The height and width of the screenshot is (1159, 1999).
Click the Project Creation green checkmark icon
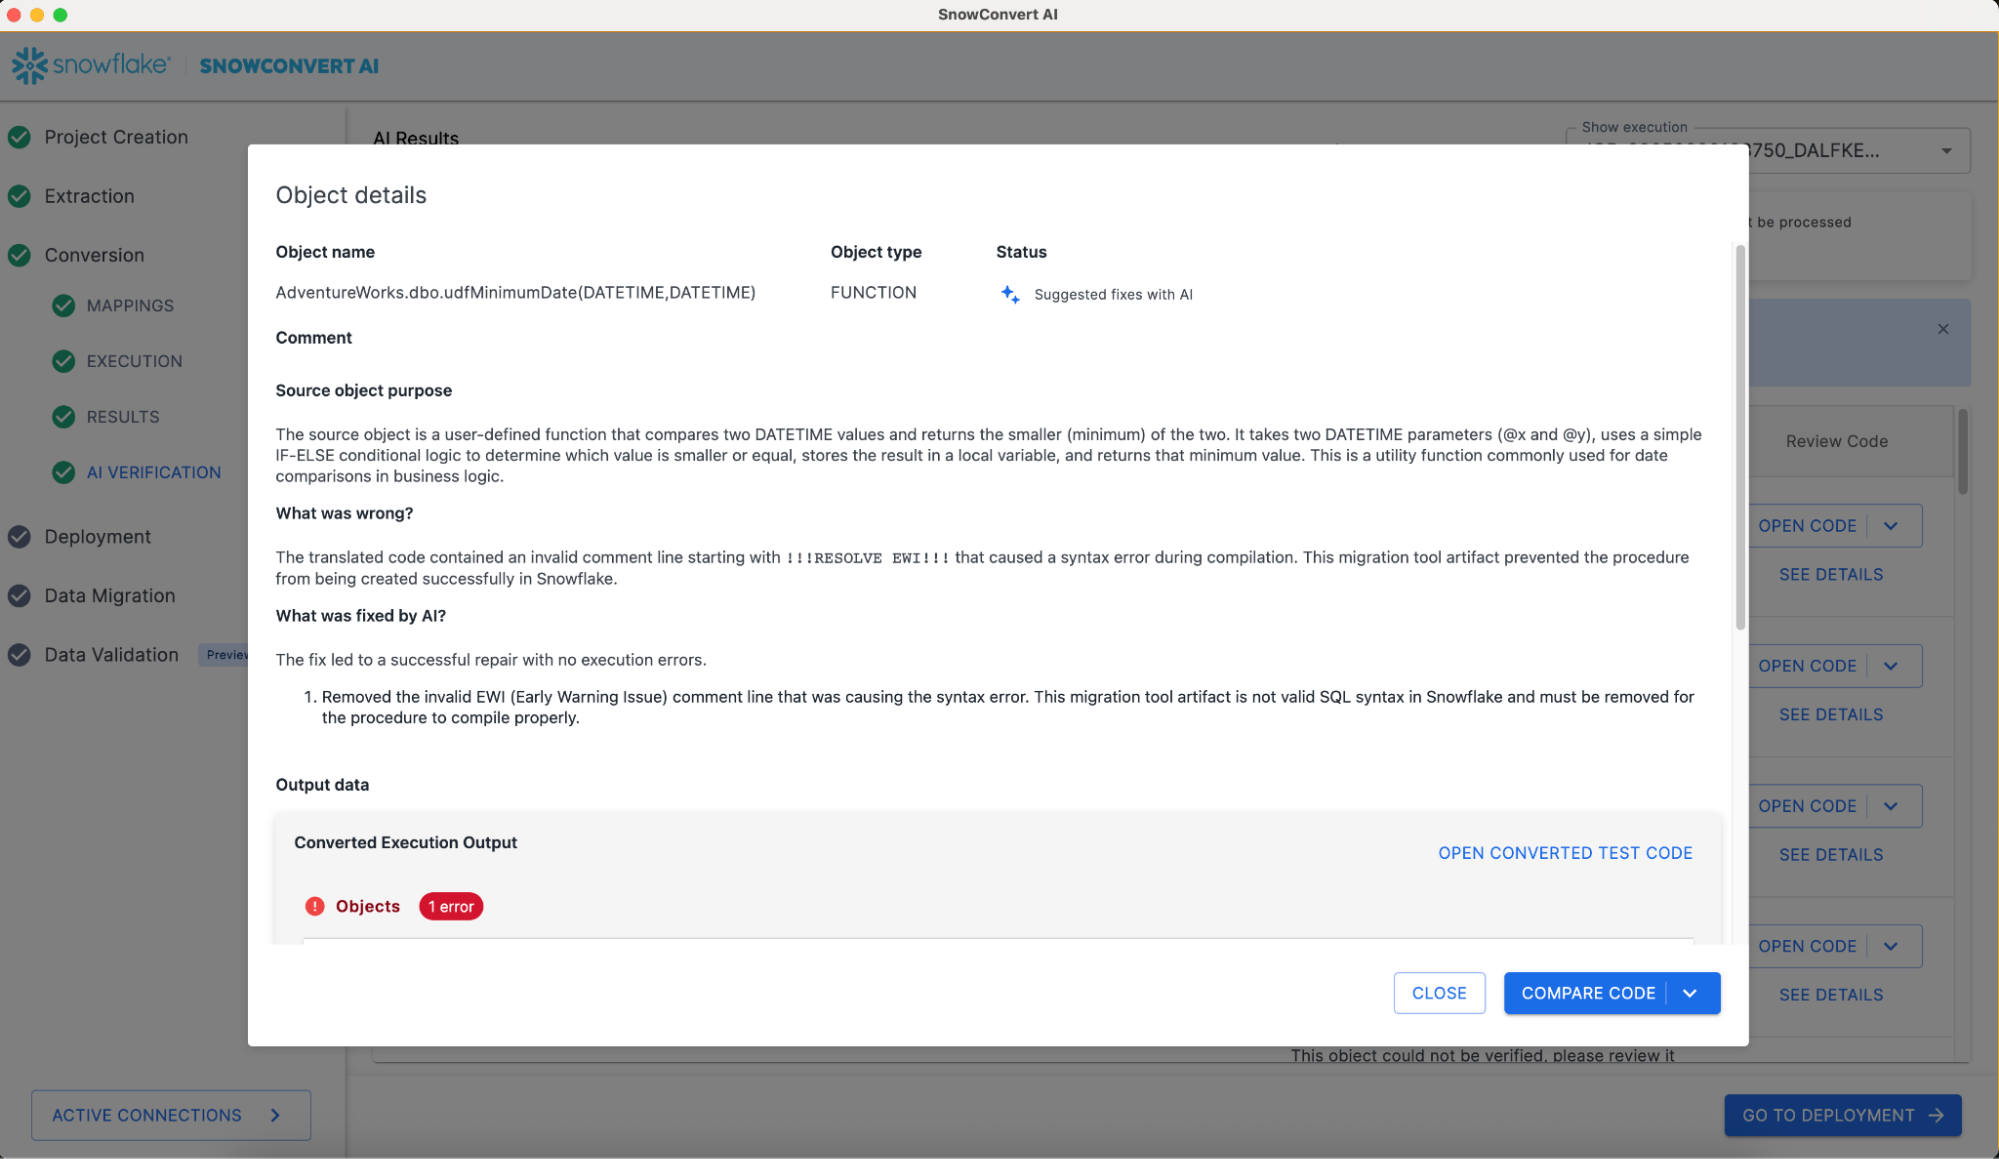pyautogui.click(x=19, y=137)
